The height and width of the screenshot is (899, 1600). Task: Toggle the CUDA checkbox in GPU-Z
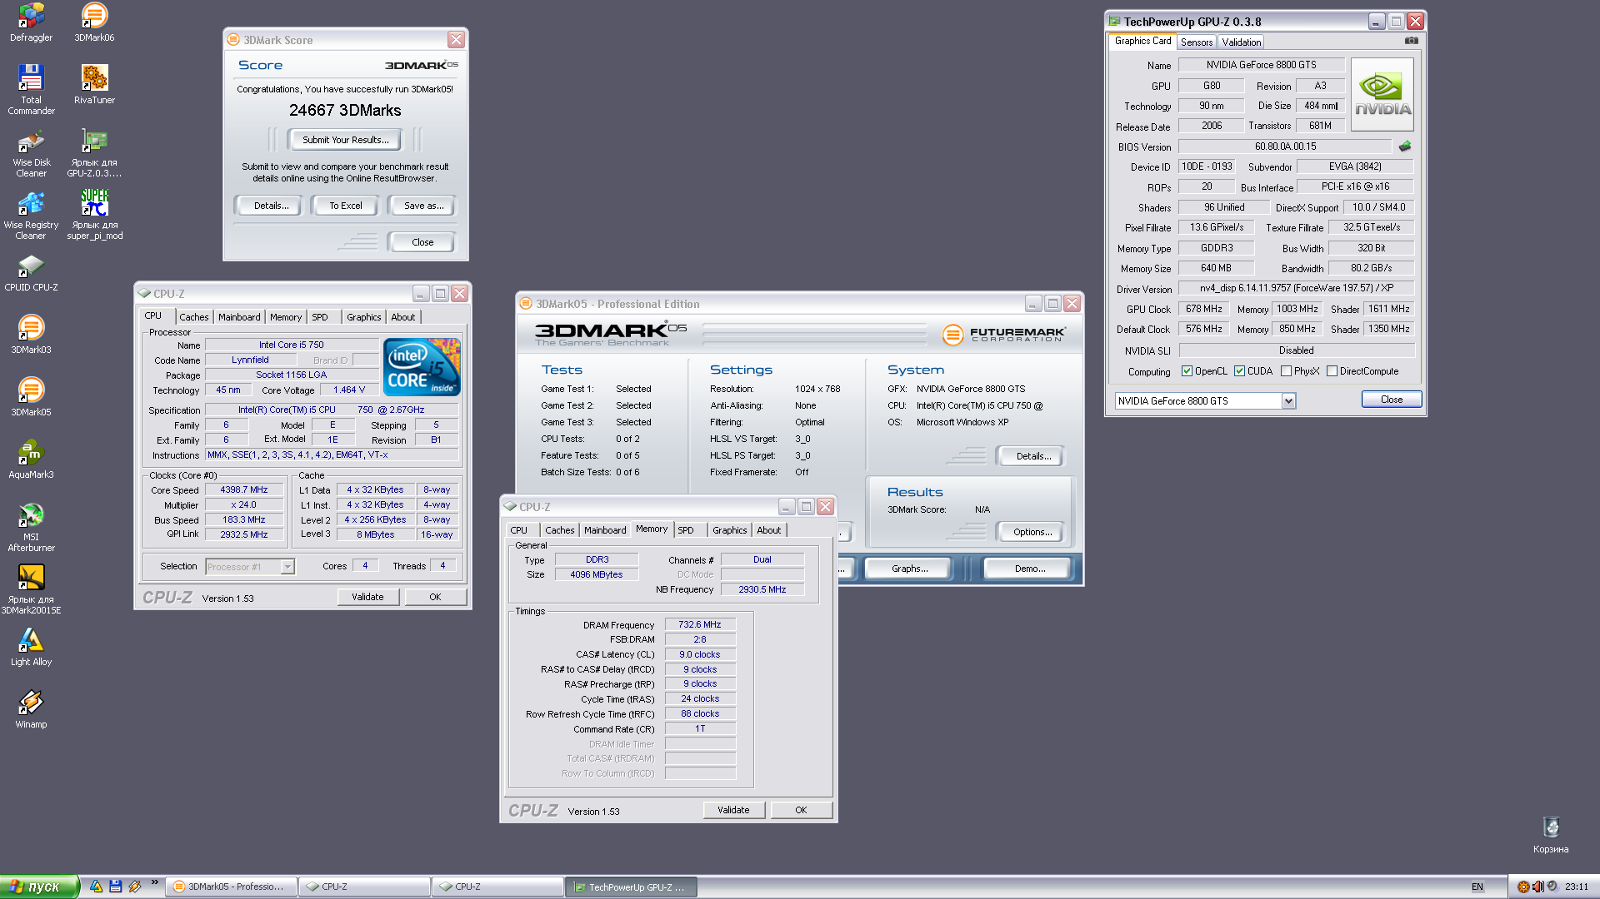pyautogui.click(x=1239, y=371)
